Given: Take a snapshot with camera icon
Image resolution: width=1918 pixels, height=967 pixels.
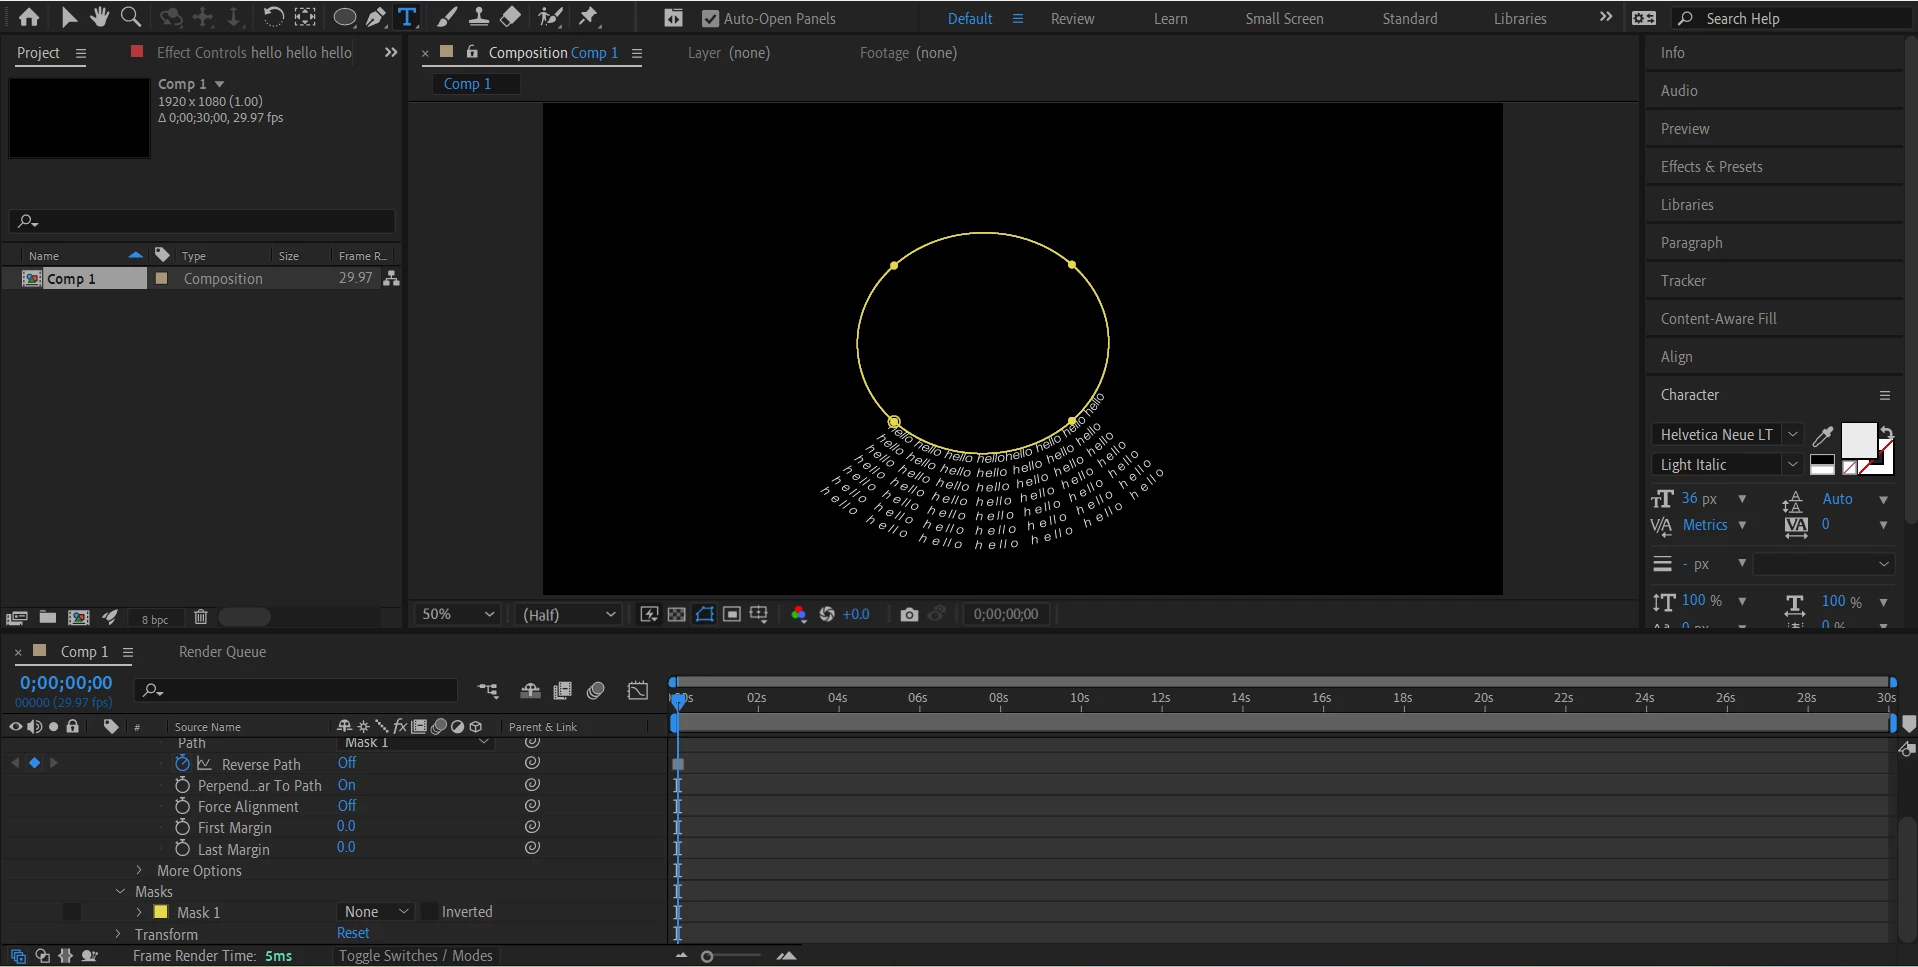Looking at the screenshot, I should pos(908,614).
